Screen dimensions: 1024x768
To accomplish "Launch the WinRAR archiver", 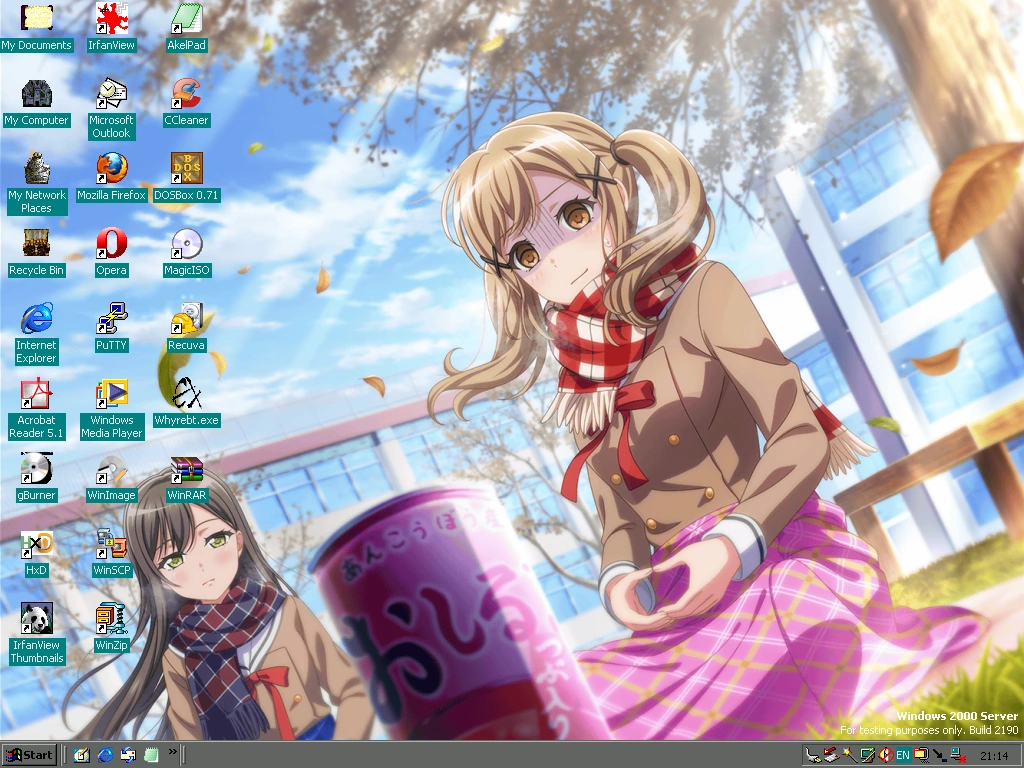I will coord(185,470).
